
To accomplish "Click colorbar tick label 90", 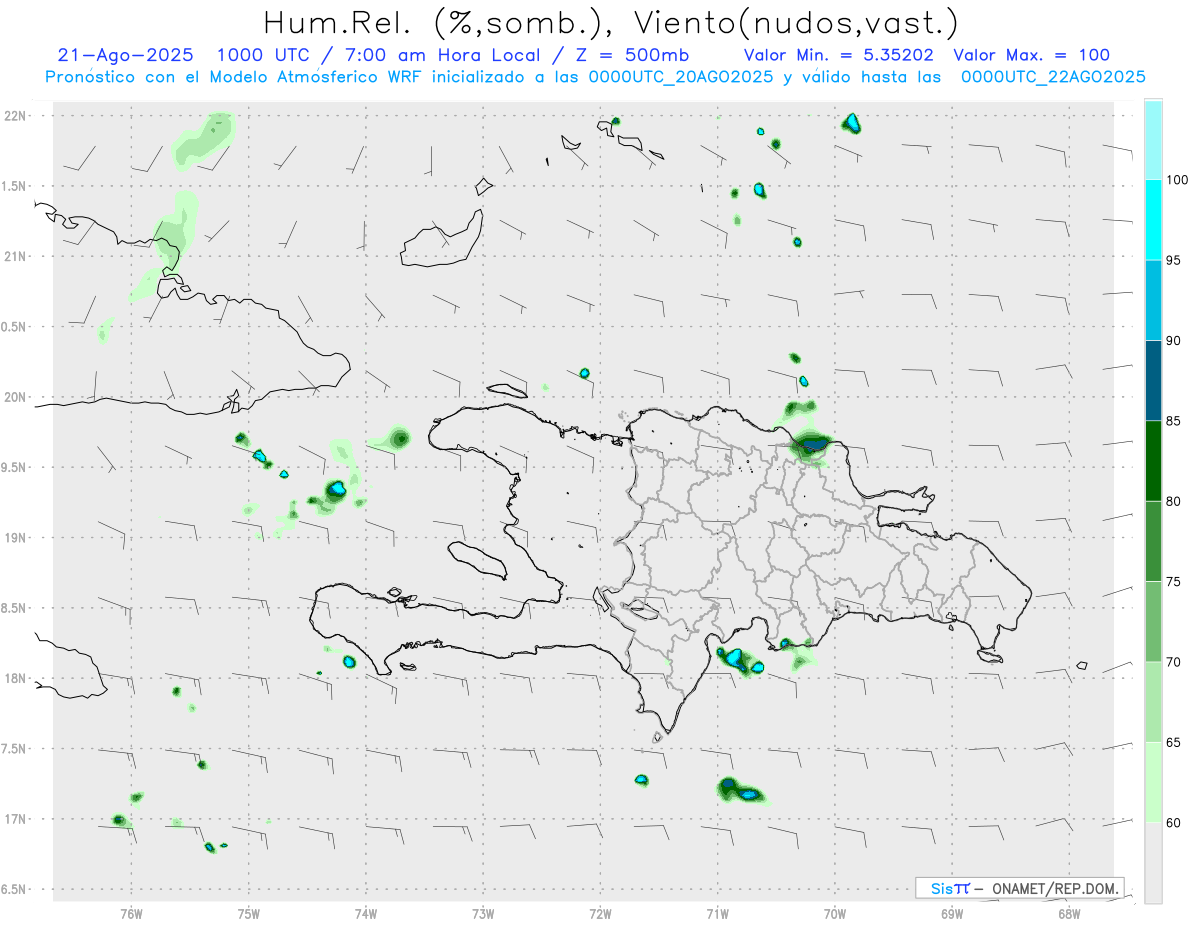I will [x=1173, y=340].
